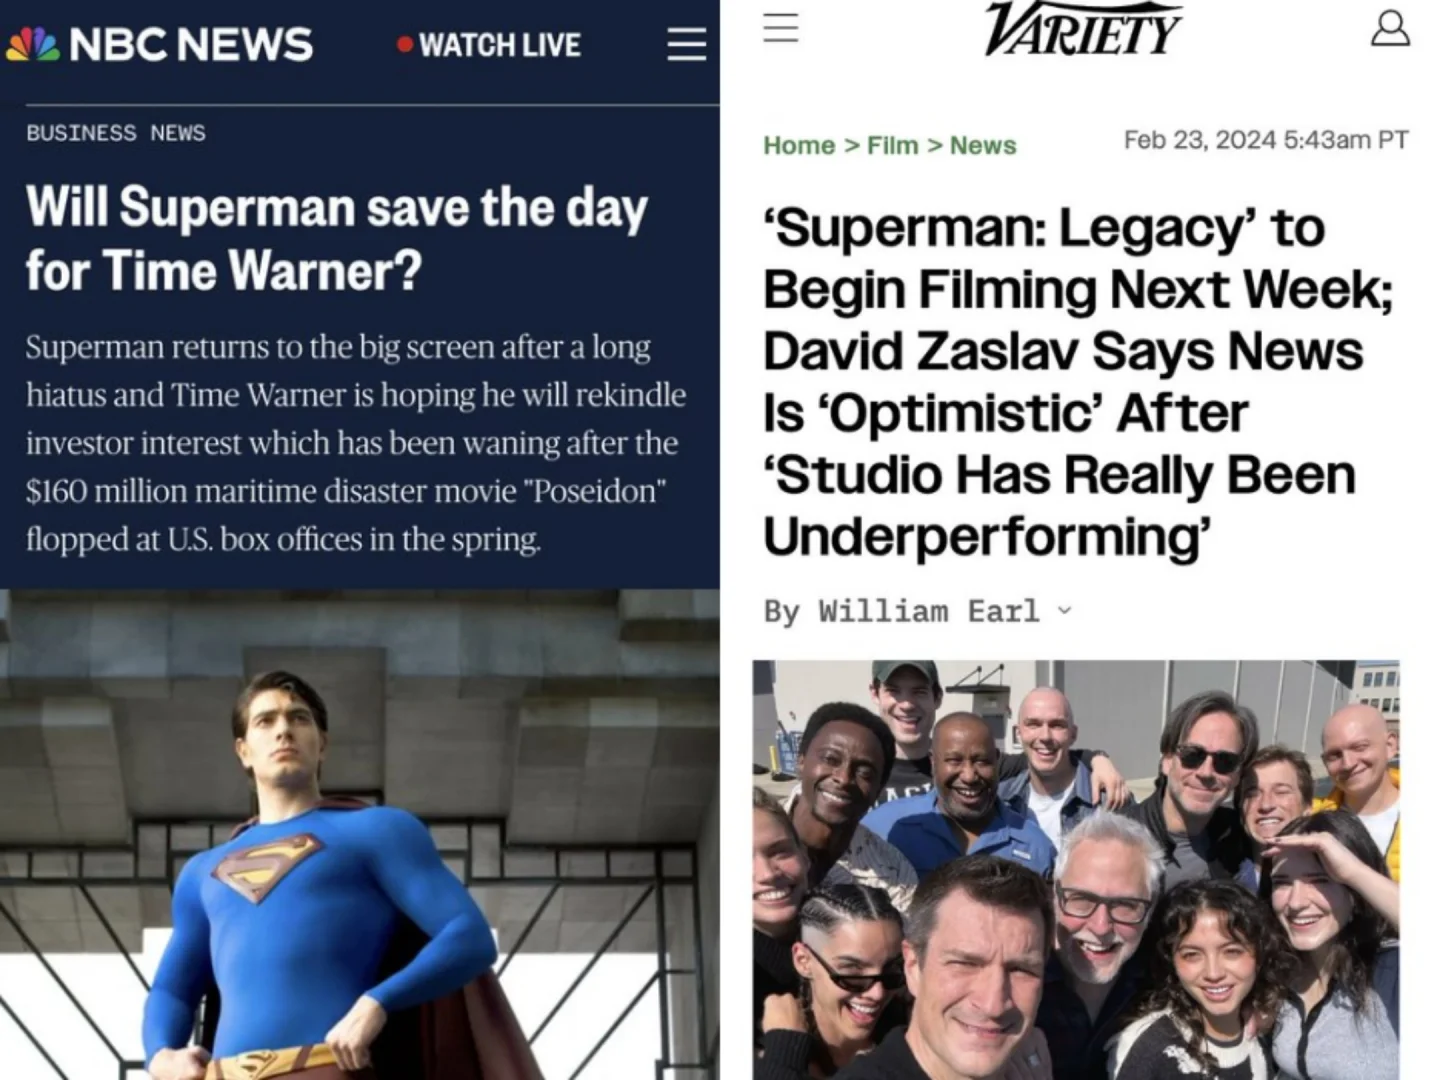Screen dimensions: 1440x1080
Task: Open the Variety user account icon
Action: click(x=1390, y=28)
